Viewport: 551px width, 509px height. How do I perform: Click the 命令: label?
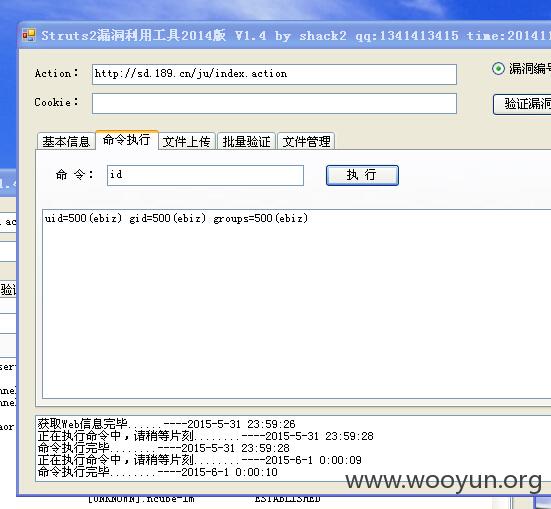(75, 174)
